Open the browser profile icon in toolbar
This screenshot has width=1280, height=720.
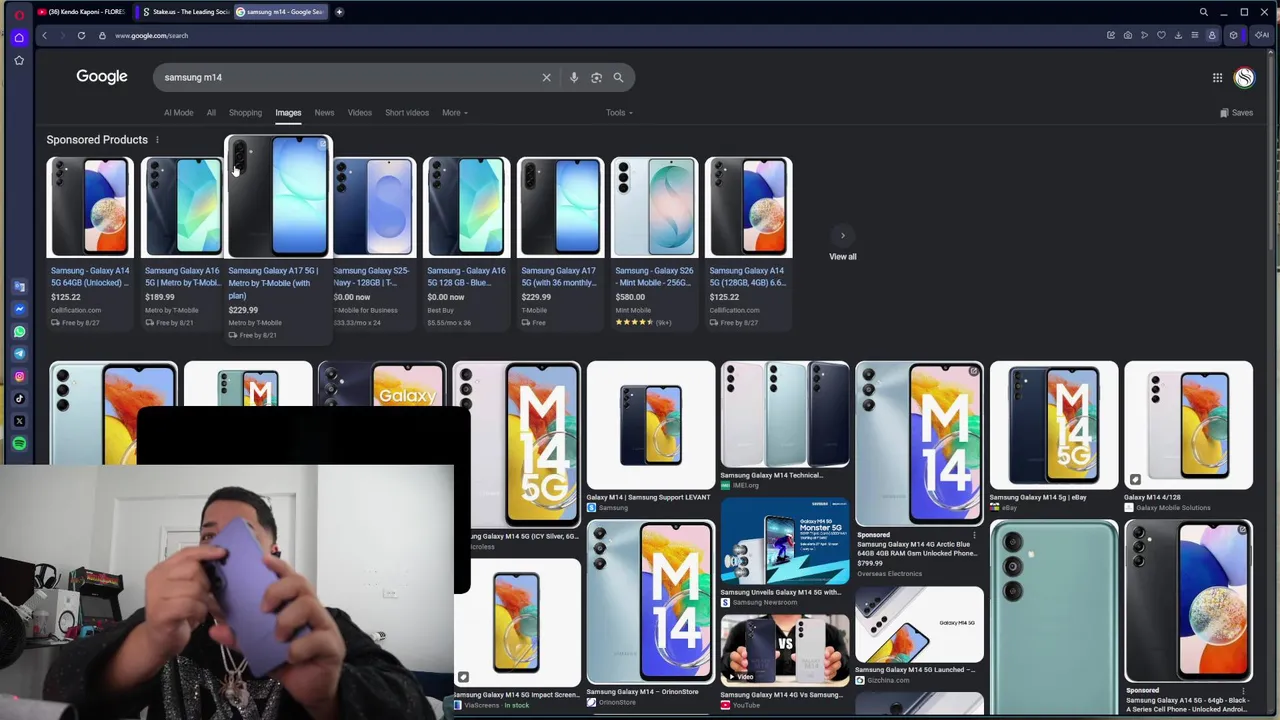(x=1212, y=36)
